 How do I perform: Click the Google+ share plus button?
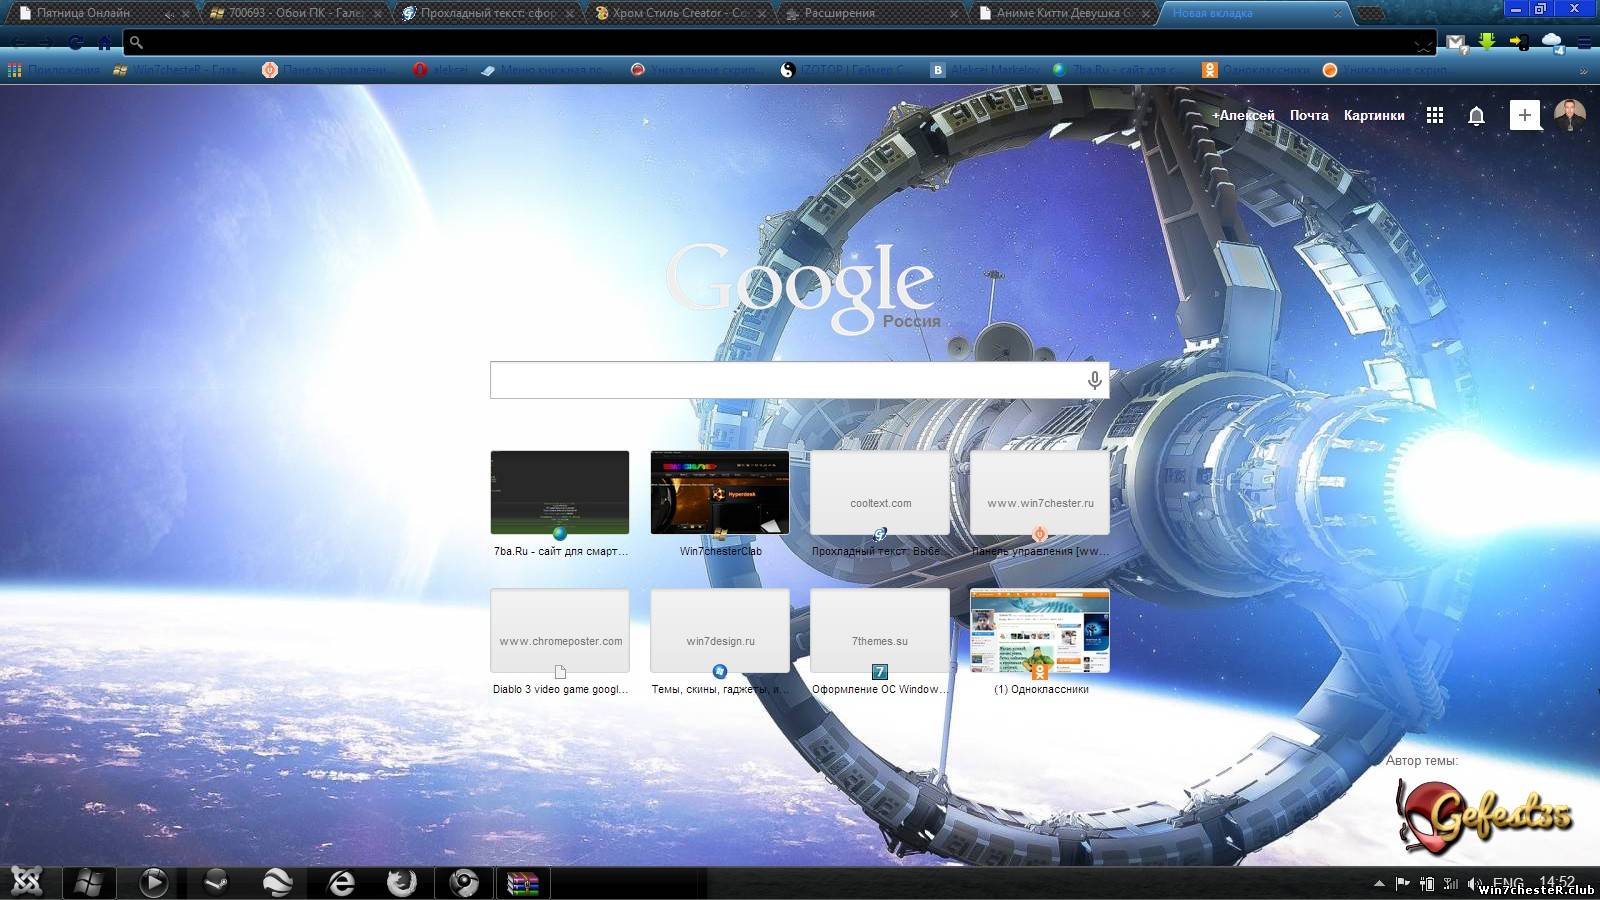click(x=1525, y=115)
